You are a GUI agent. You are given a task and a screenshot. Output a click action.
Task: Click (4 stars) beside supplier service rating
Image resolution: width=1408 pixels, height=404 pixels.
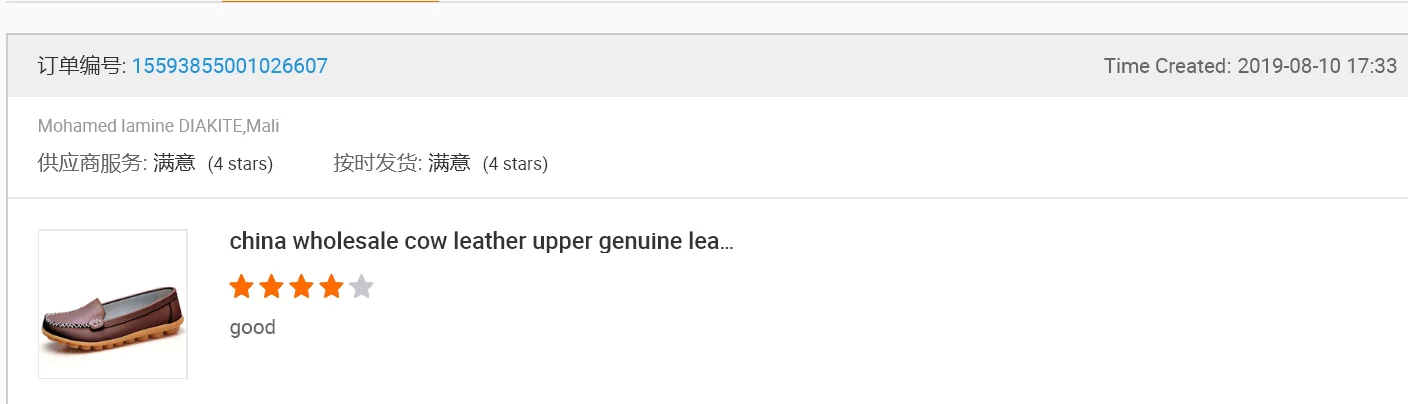[x=240, y=164]
